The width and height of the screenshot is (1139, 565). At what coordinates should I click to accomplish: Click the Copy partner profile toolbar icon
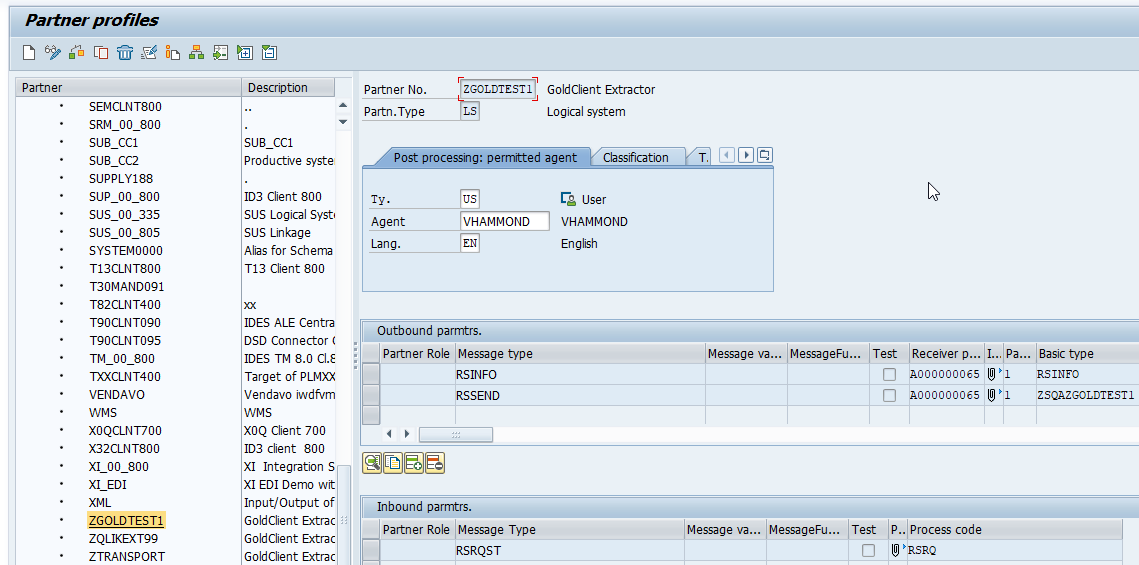pyautogui.click(x=101, y=53)
